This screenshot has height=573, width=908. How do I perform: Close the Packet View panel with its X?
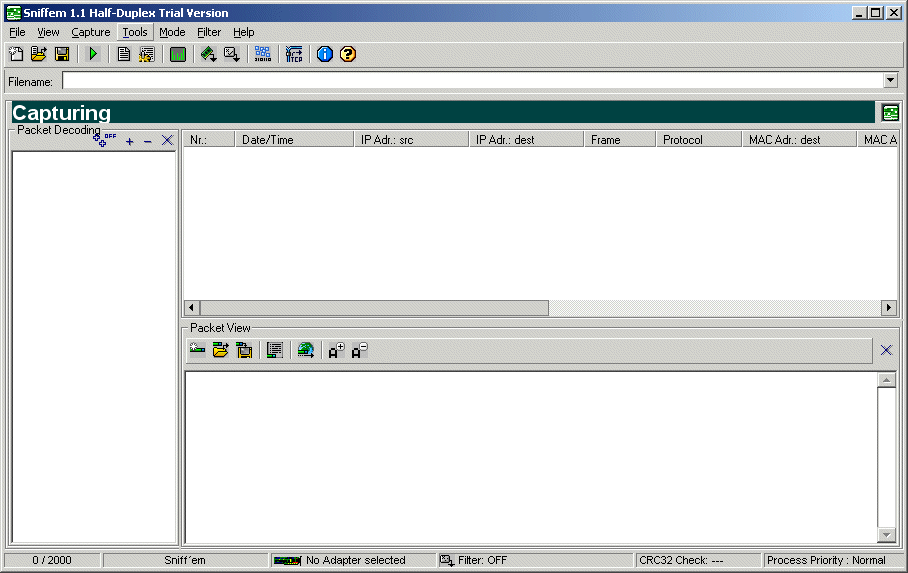(x=886, y=350)
